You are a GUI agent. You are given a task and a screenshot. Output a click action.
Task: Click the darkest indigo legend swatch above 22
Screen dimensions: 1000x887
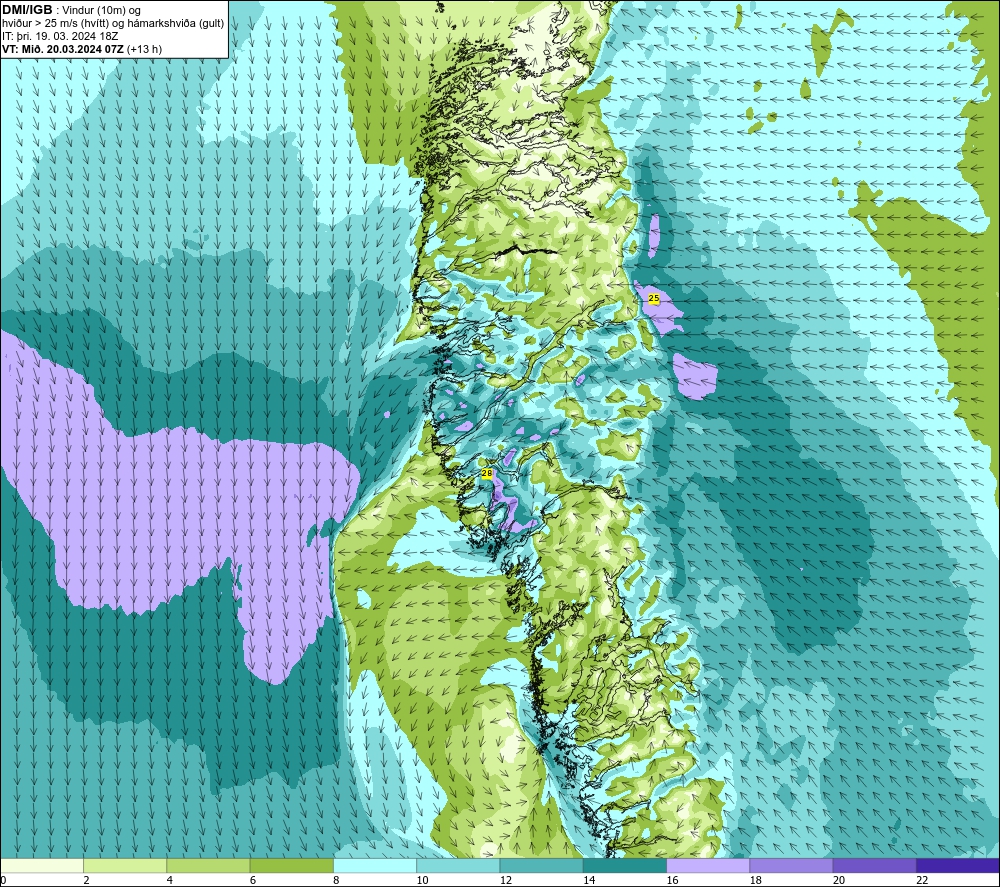coord(958,865)
